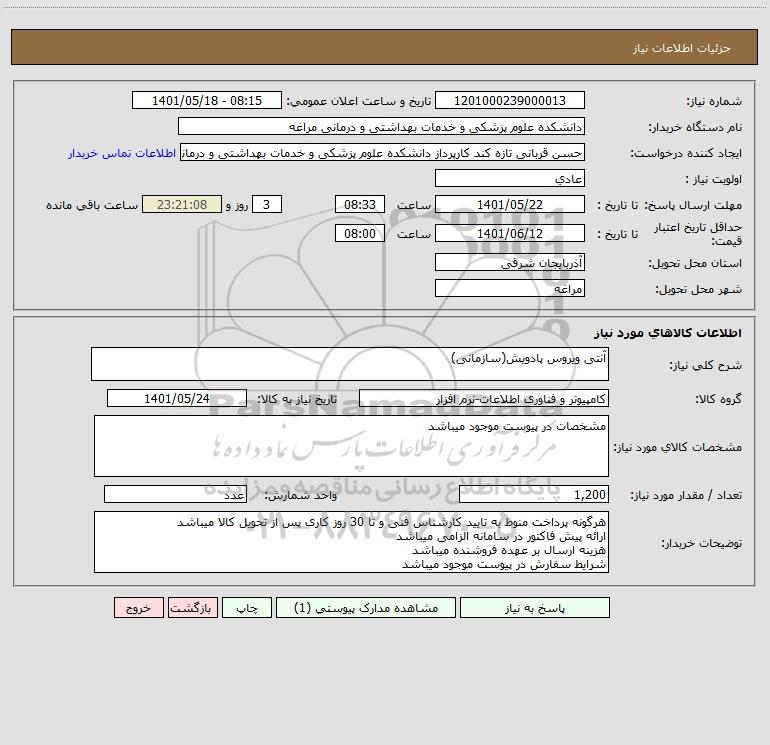Click delivery city field مراغه

pos(510,288)
